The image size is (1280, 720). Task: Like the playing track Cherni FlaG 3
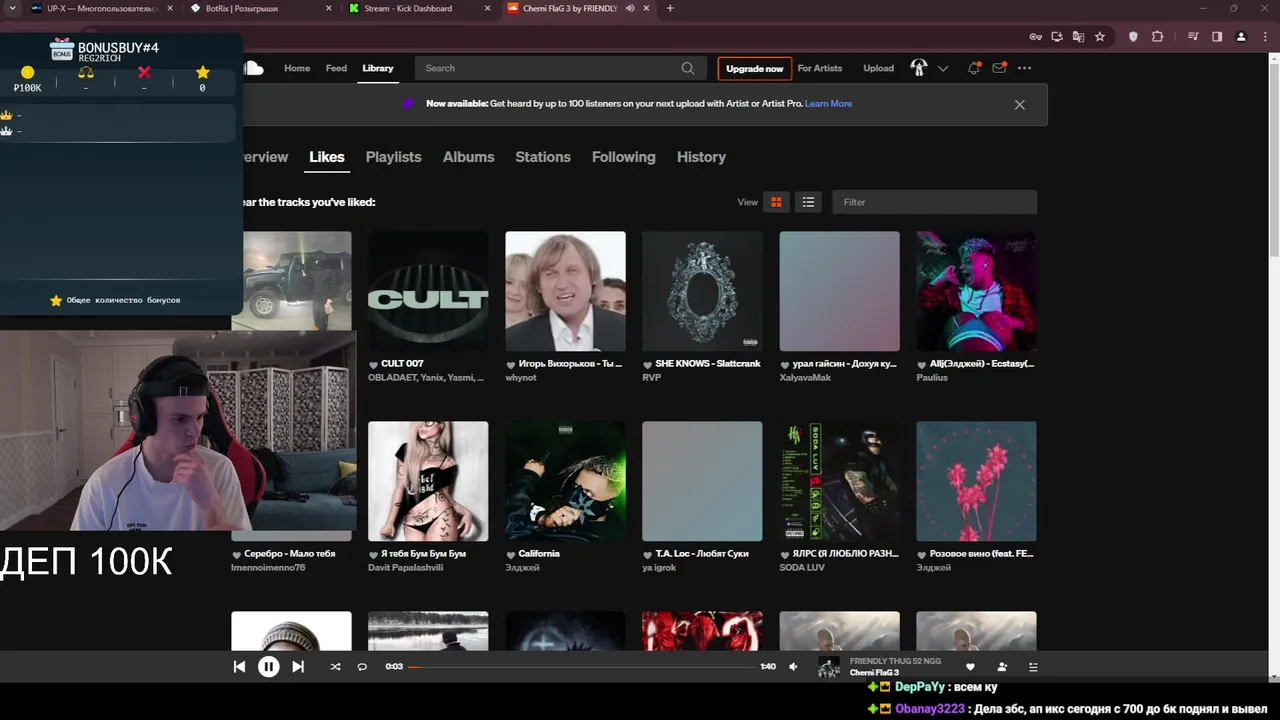click(x=970, y=667)
